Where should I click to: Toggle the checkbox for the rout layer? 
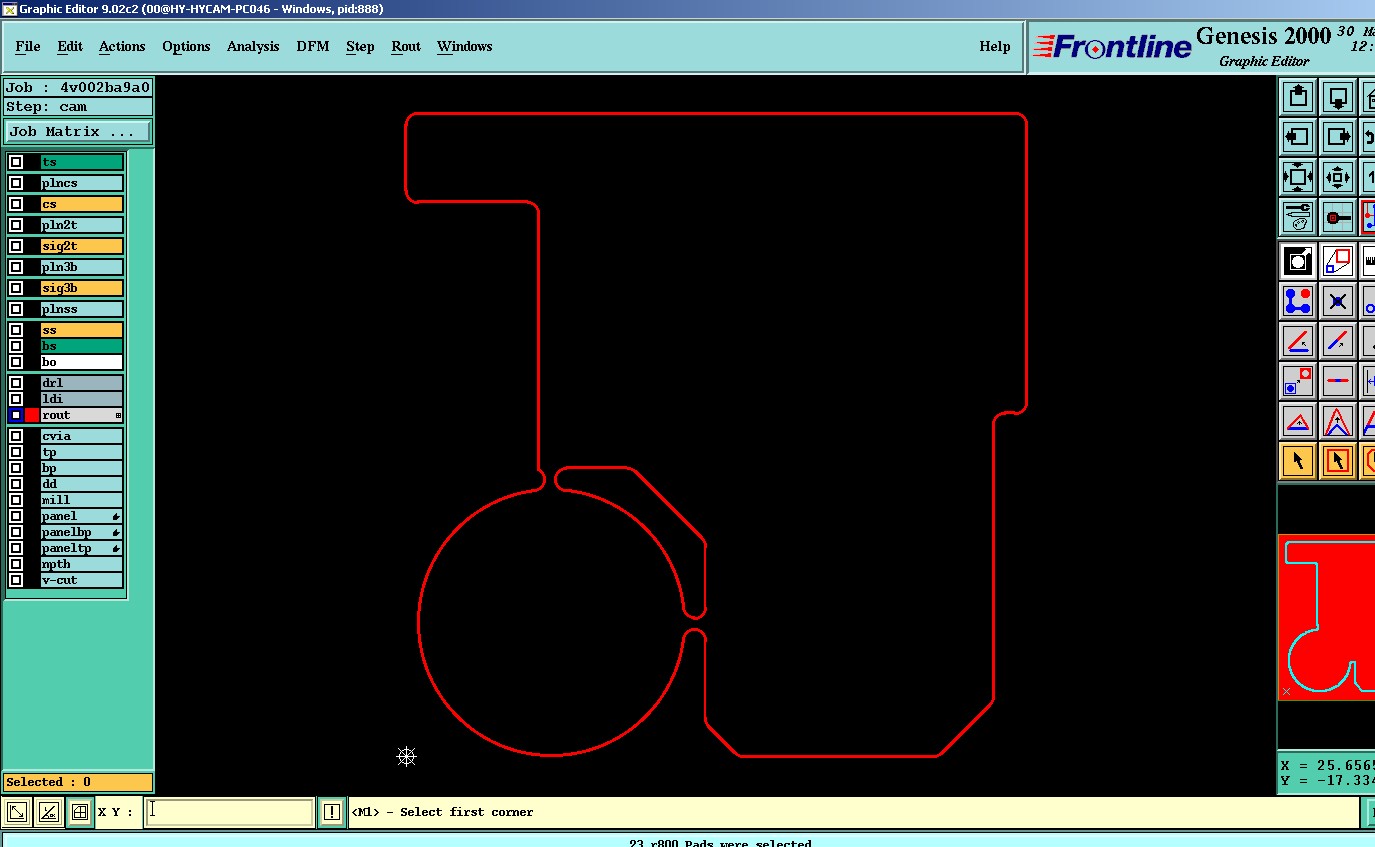point(16,415)
